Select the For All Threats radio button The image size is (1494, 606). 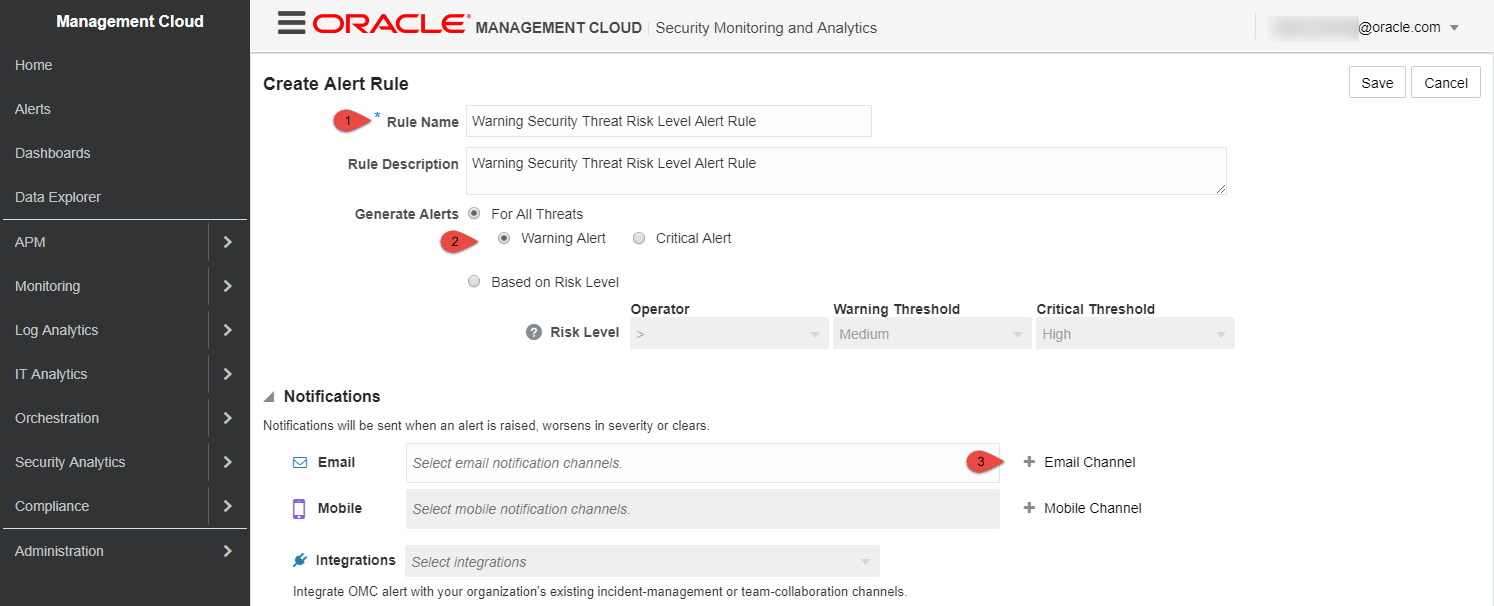click(x=474, y=214)
